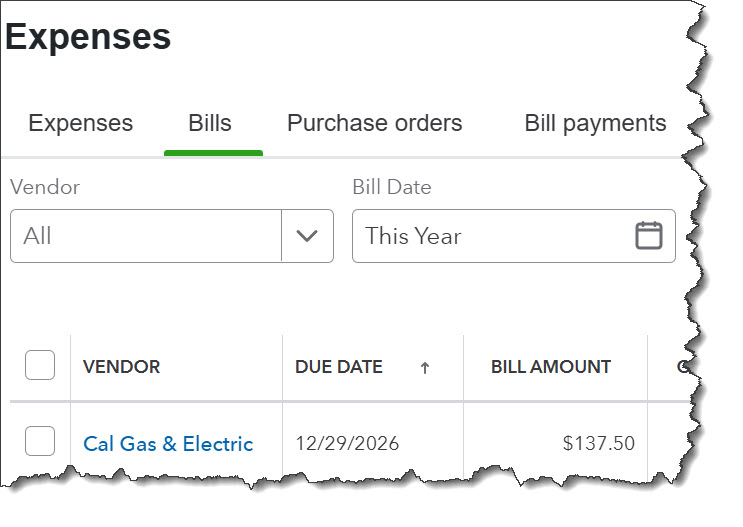Click the ascending sort arrow beside Due Date
Viewport: 743px width, 527px height.
point(425,368)
